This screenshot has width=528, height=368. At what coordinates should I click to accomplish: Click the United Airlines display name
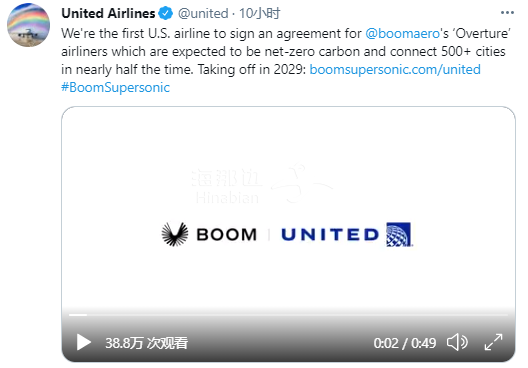[108, 13]
